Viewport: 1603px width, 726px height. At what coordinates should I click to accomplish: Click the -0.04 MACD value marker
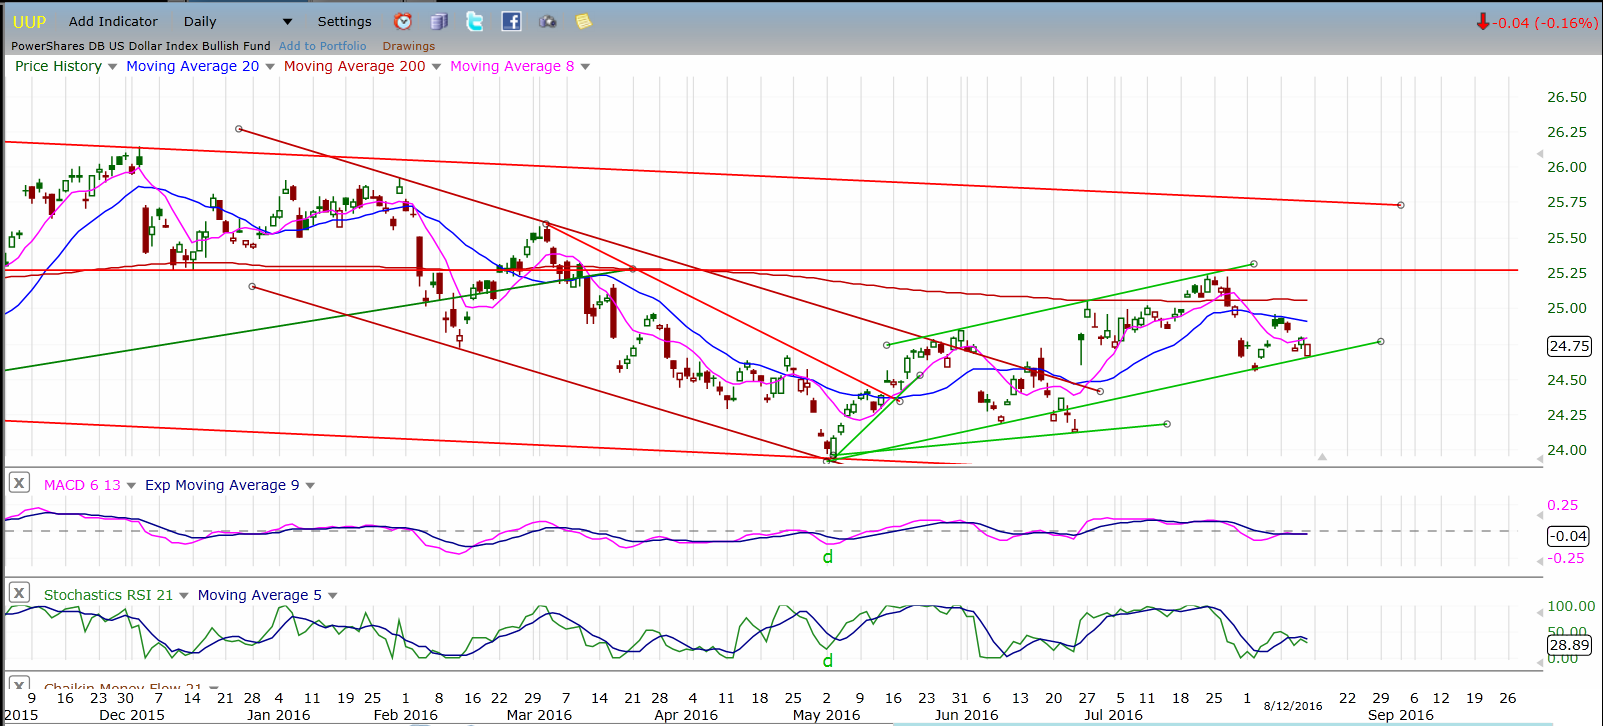tap(1568, 536)
